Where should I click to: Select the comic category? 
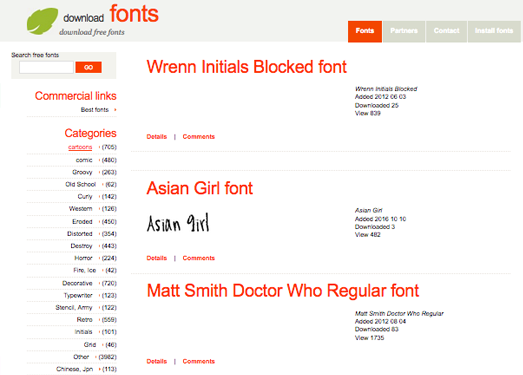tap(84, 160)
